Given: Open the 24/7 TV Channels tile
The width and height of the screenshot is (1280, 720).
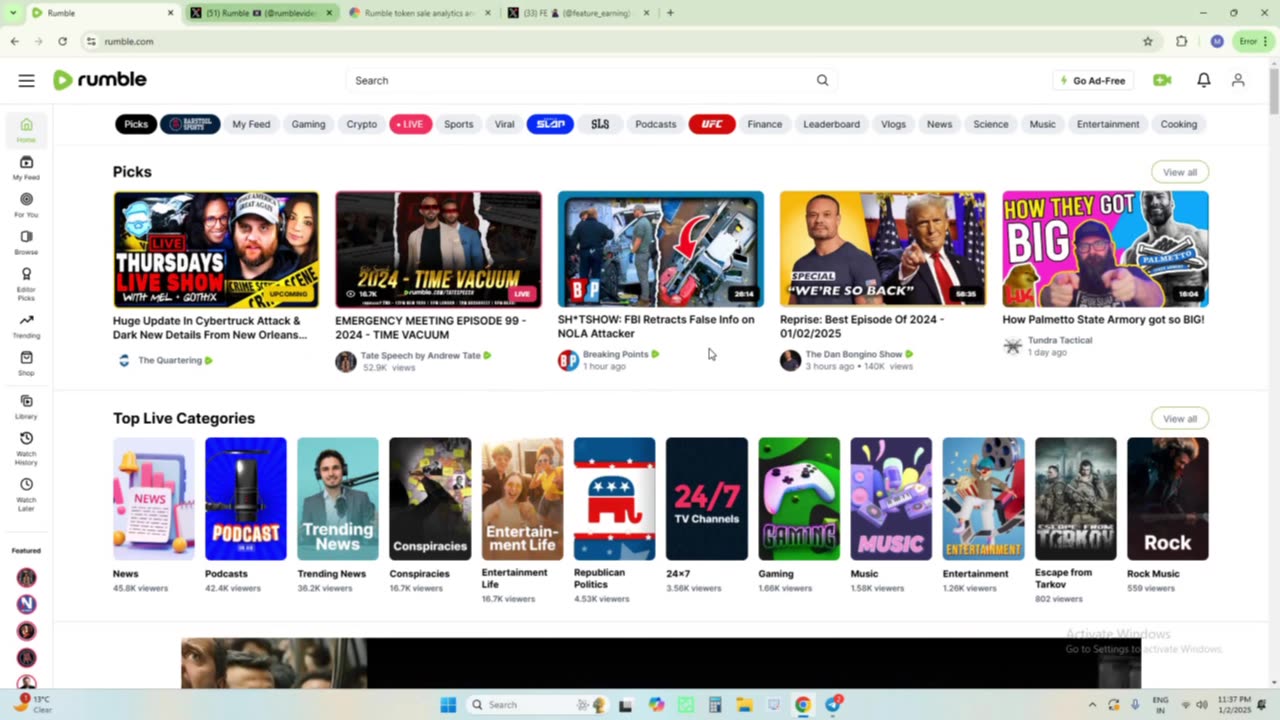Looking at the screenshot, I should (x=707, y=499).
